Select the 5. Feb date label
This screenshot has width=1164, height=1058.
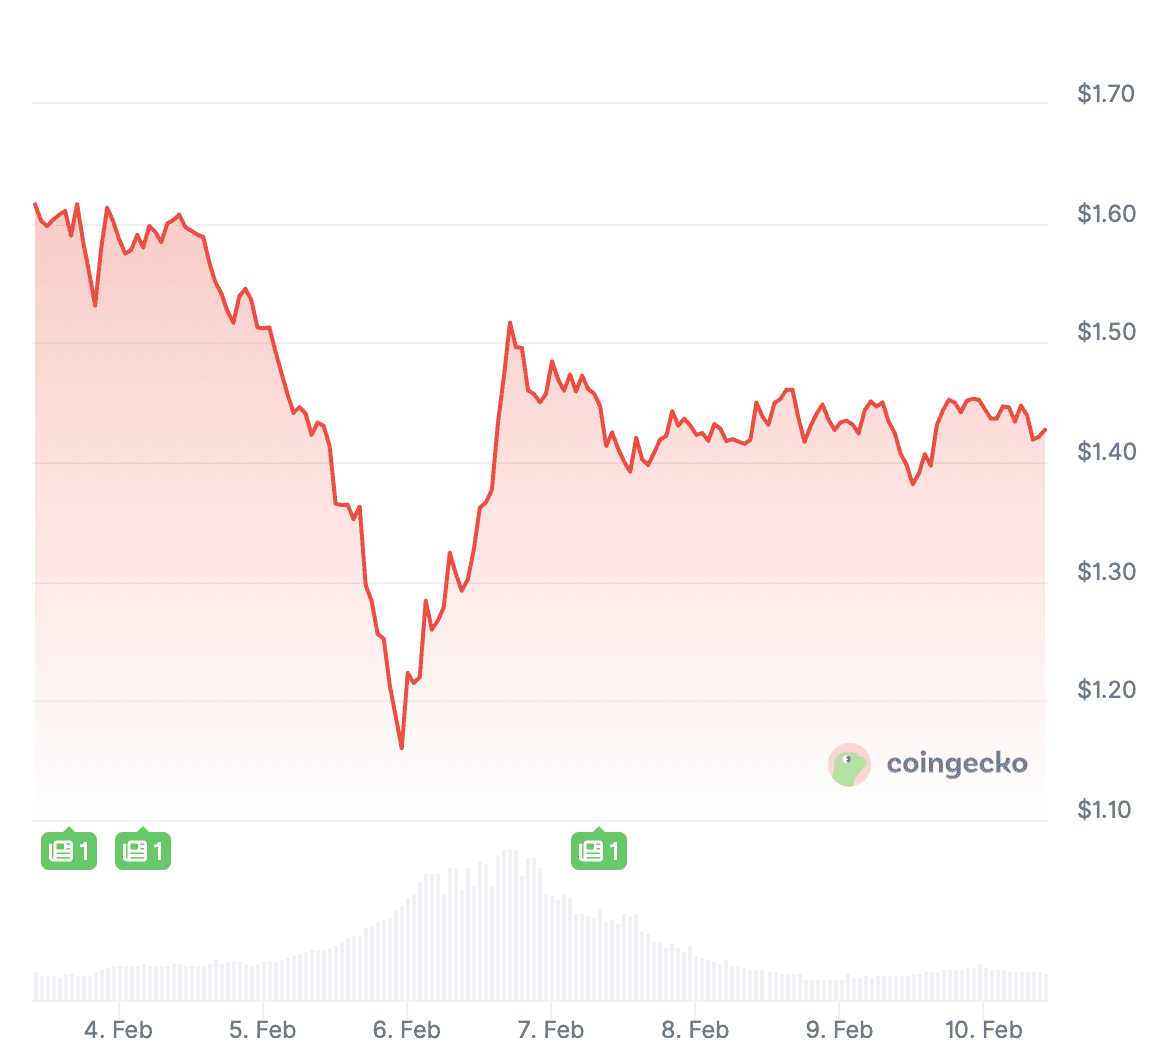(x=262, y=1029)
